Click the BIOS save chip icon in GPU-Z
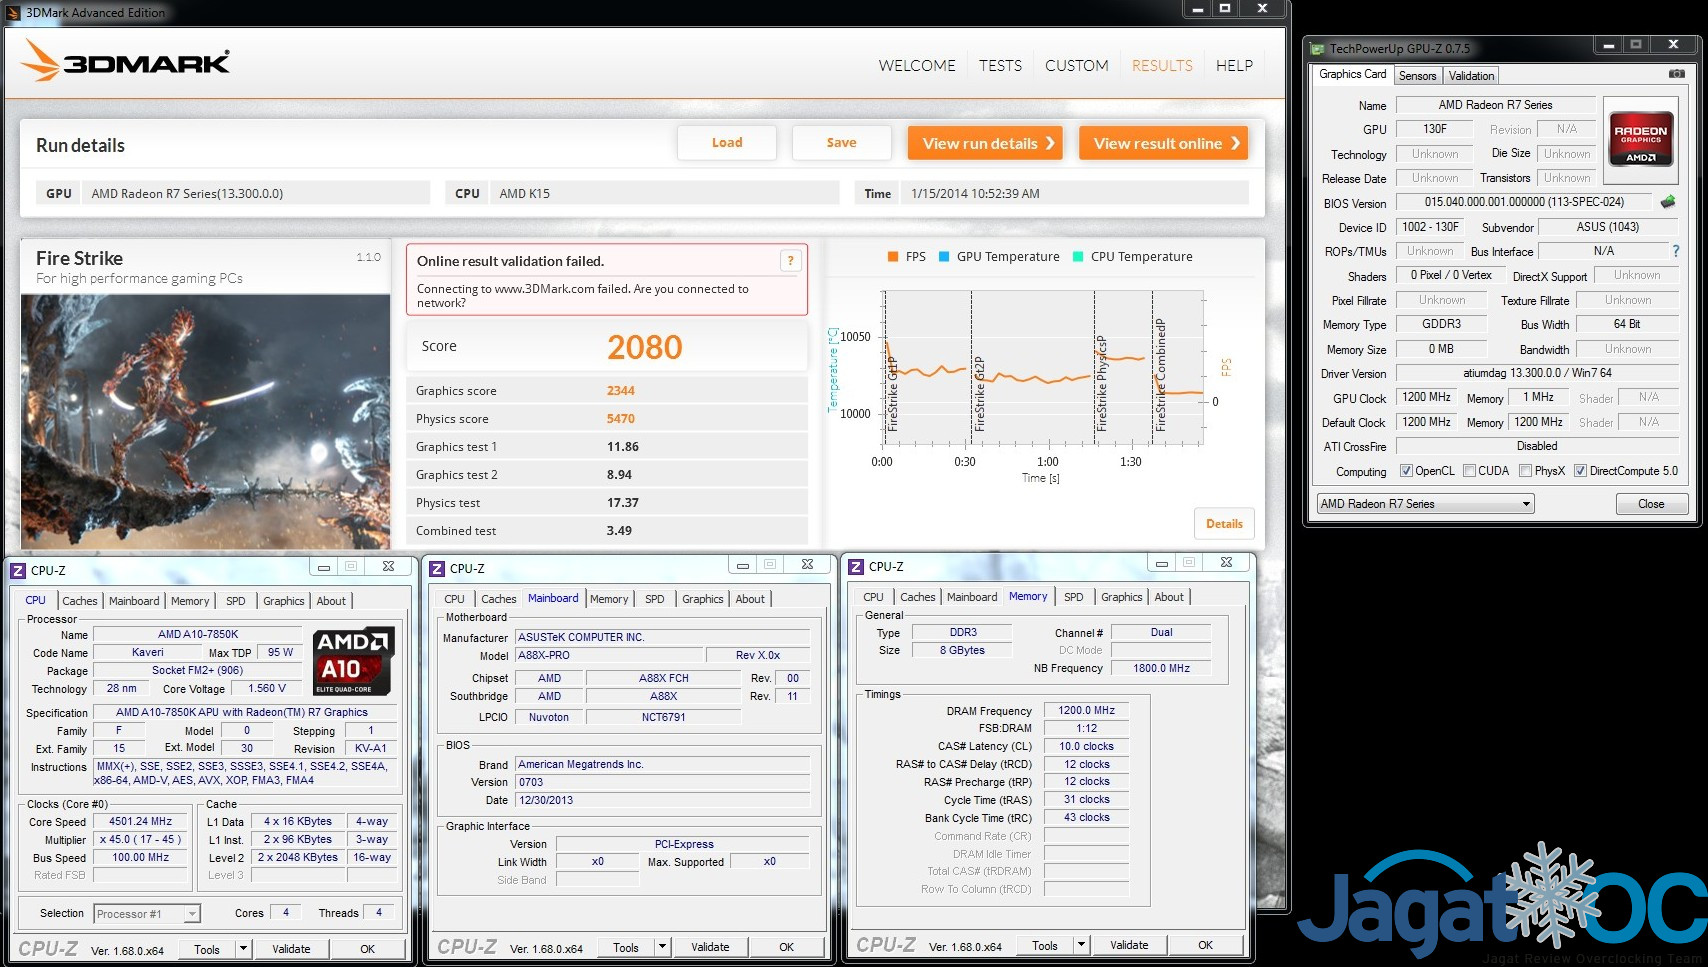Image resolution: width=1708 pixels, height=967 pixels. [1667, 202]
